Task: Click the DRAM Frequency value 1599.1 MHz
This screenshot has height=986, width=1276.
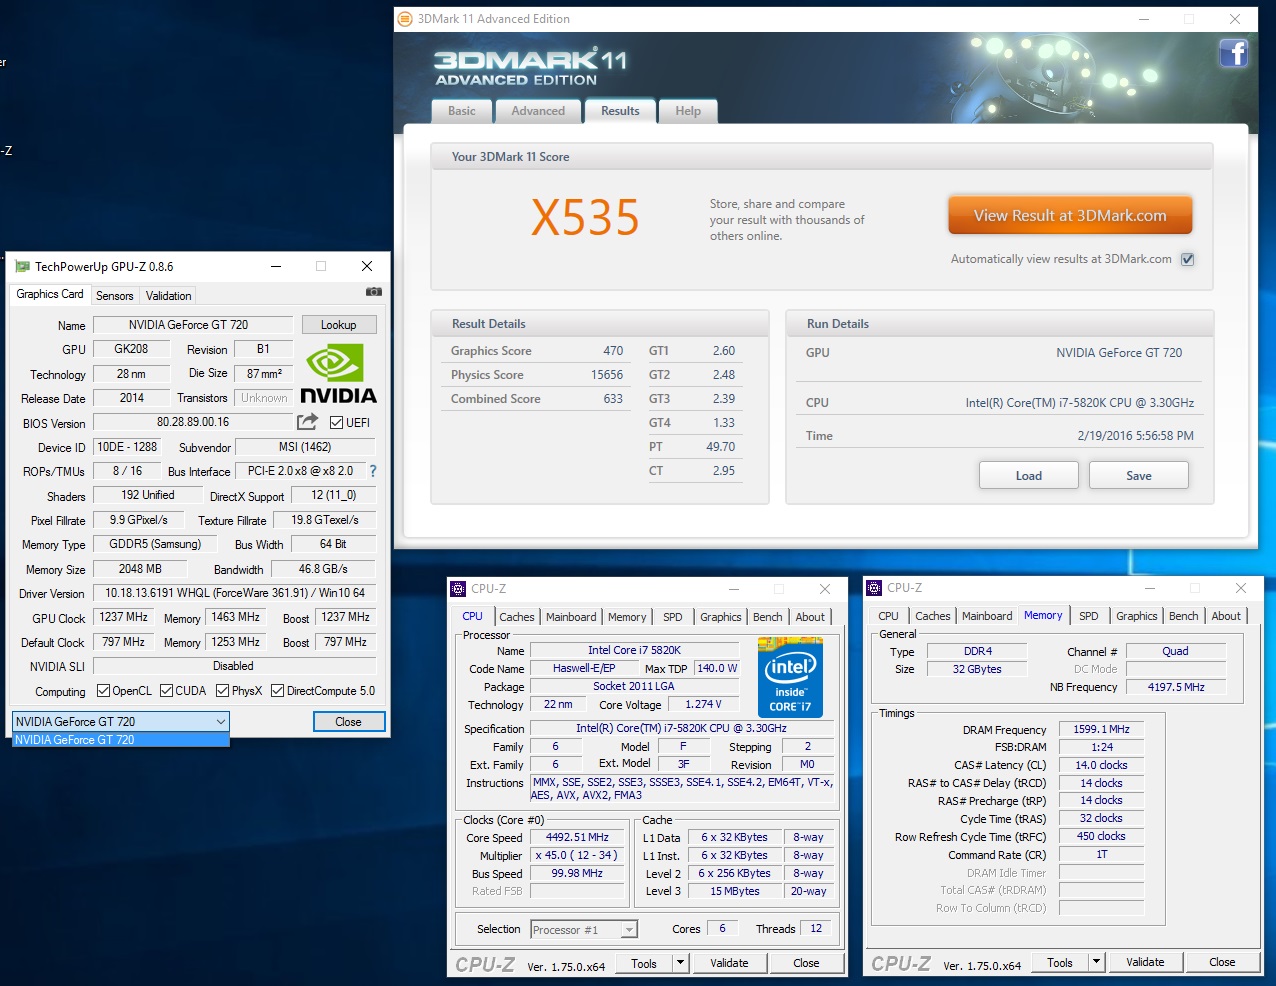Action: [1102, 729]
